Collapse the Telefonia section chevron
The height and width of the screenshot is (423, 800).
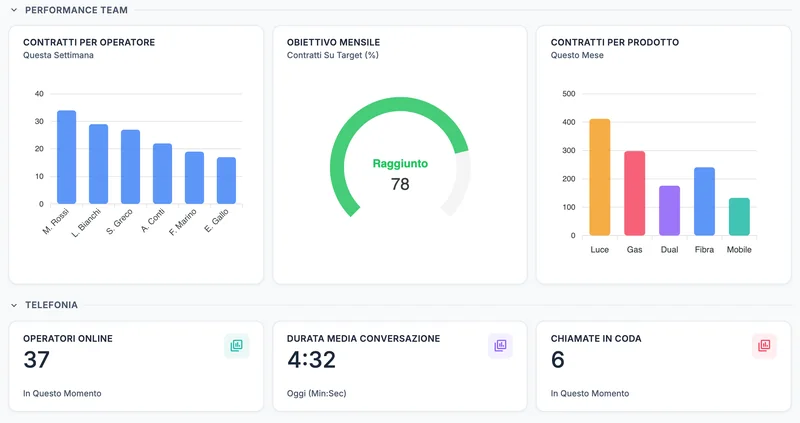(x=14, y=305)
